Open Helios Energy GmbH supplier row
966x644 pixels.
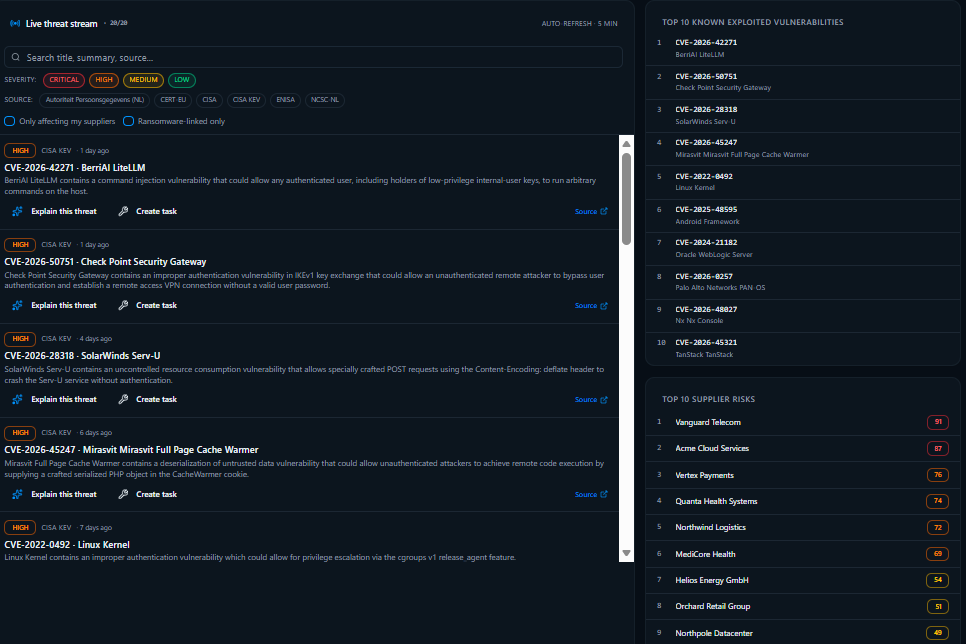(x=803, y=580)
